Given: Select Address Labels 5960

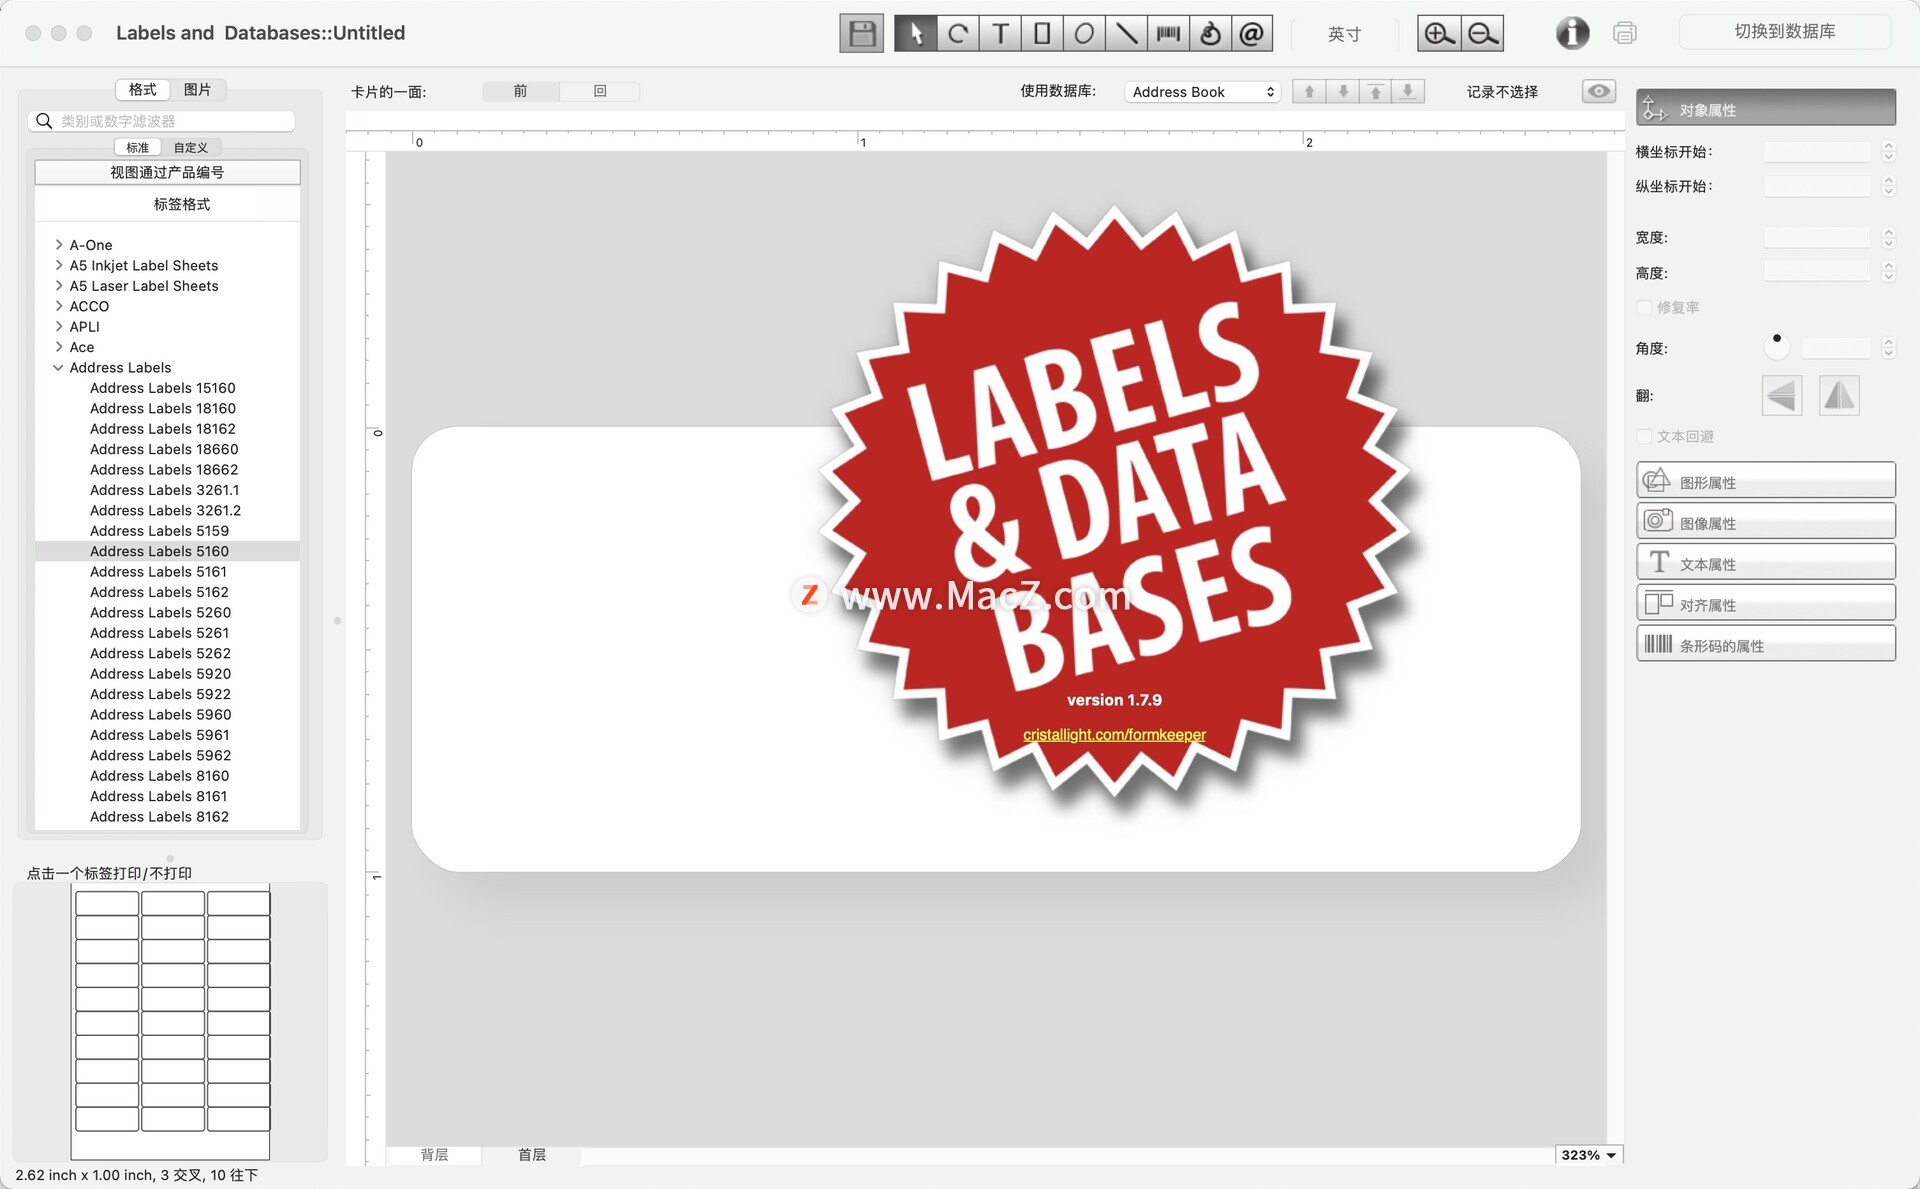Looking at the screenshot, I should 160,715.
